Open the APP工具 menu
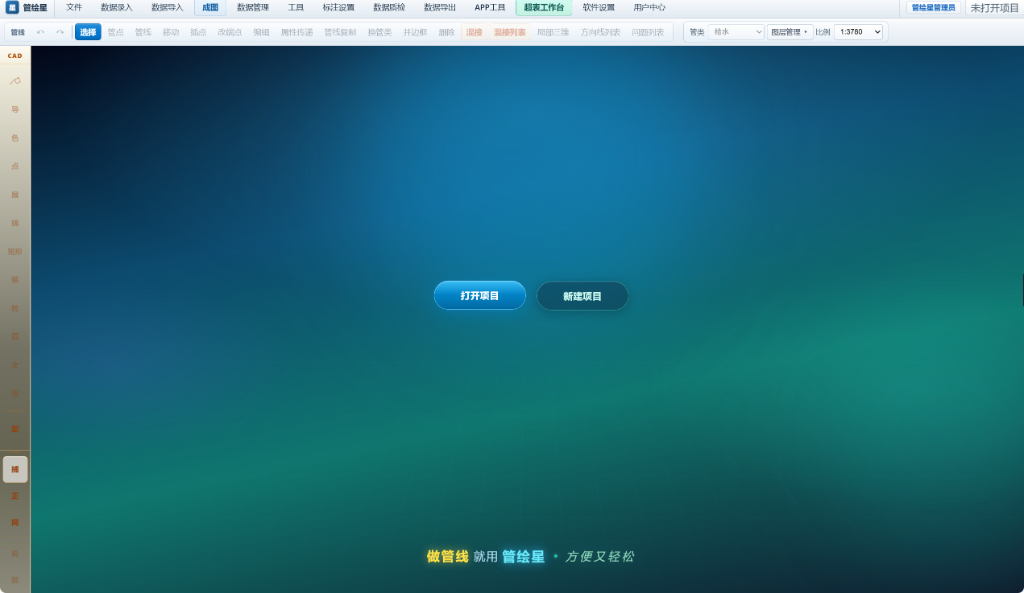The image size is (1024, 593). [490, 8]
